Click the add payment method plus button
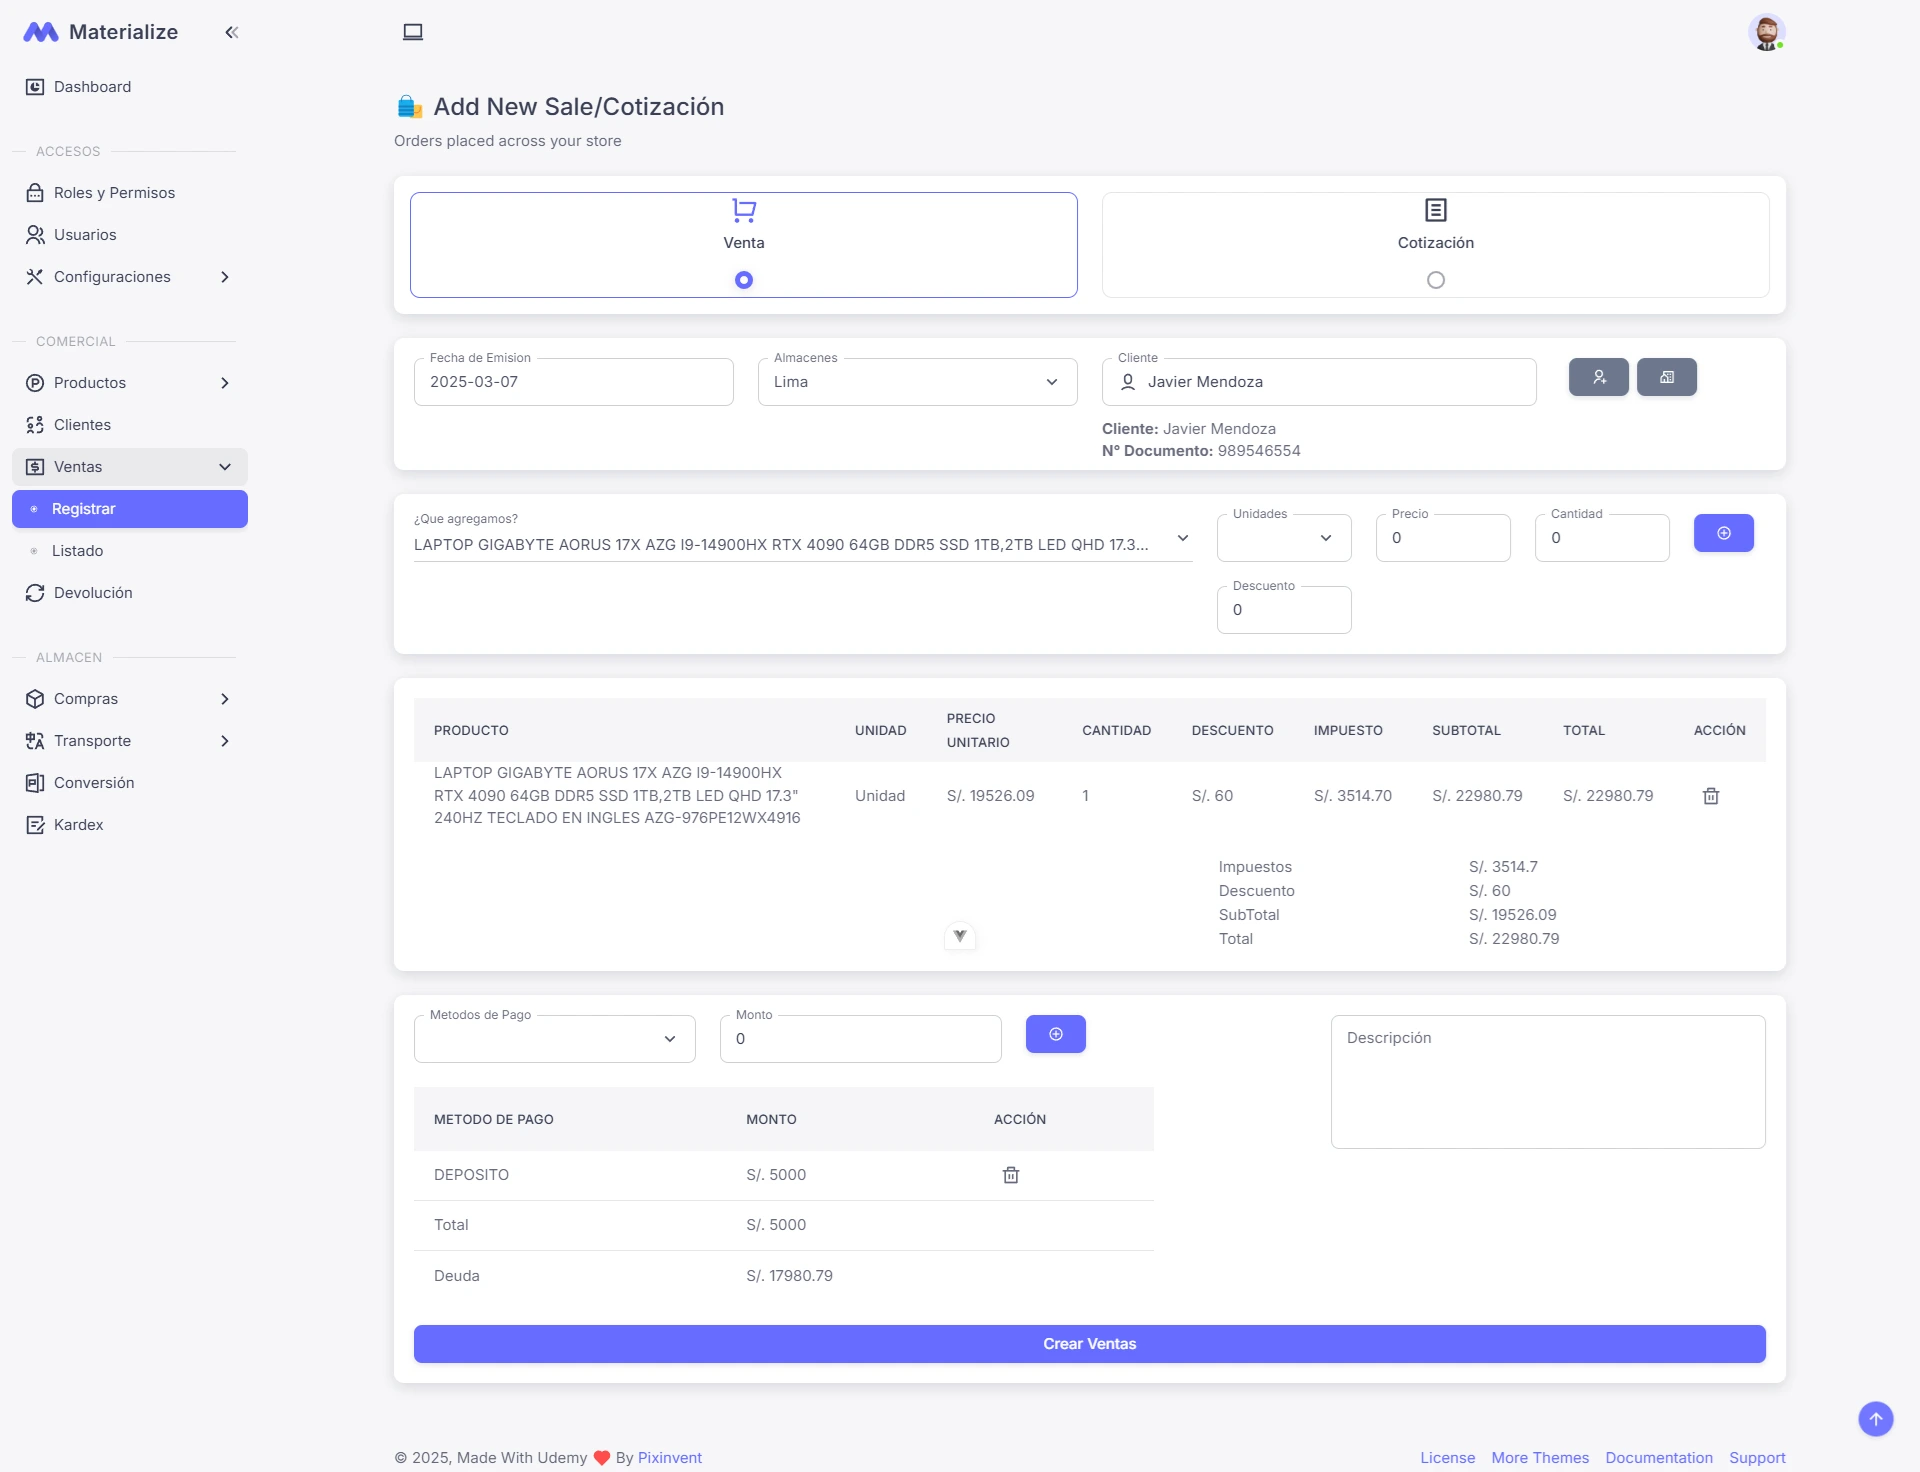Viewport: 1920px width, 1472px height. click(x=1055, y=1034)
